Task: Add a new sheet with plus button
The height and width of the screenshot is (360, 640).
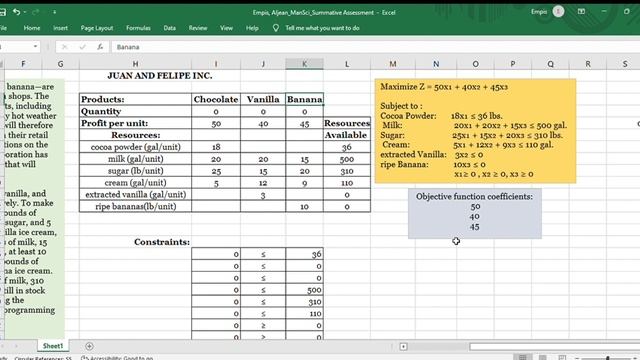Action: [89, 347]
